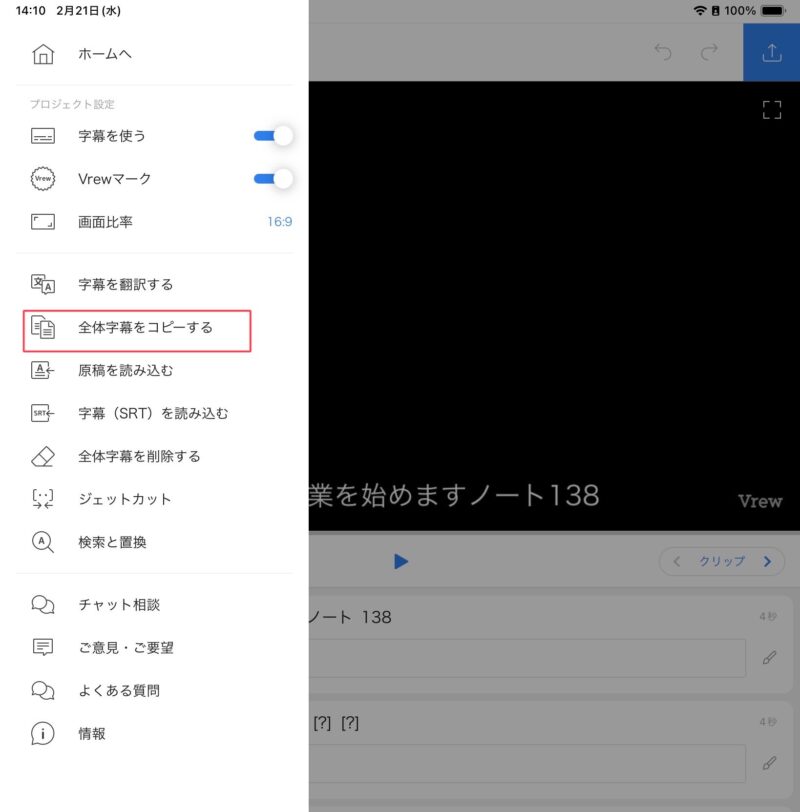Open the 16:9 screen ratio value
The image size is (800, 812).
280,222
